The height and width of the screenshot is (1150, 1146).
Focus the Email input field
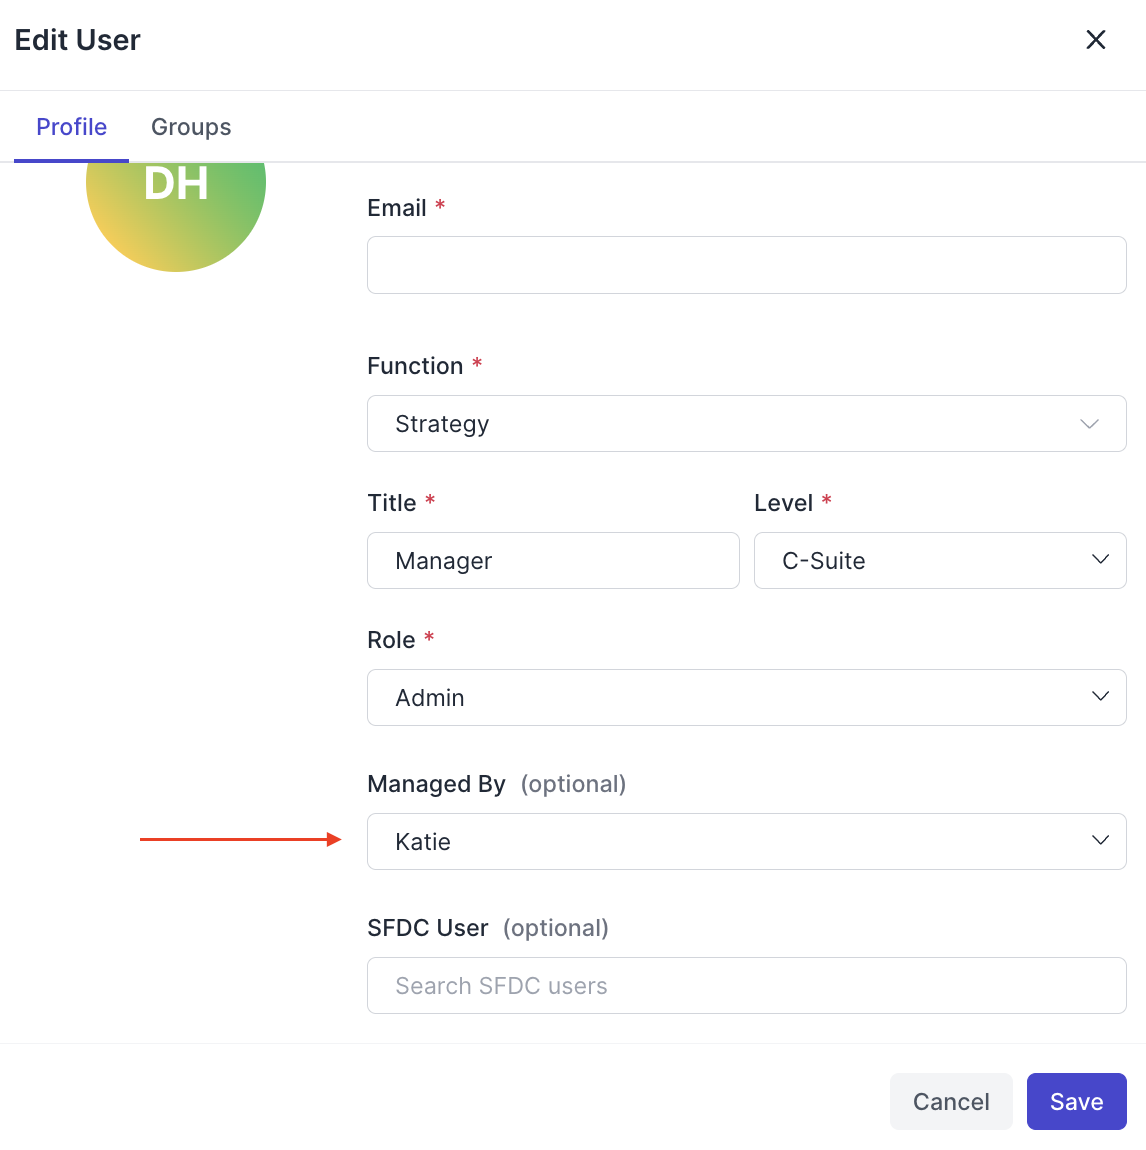[x=746, y=265]
